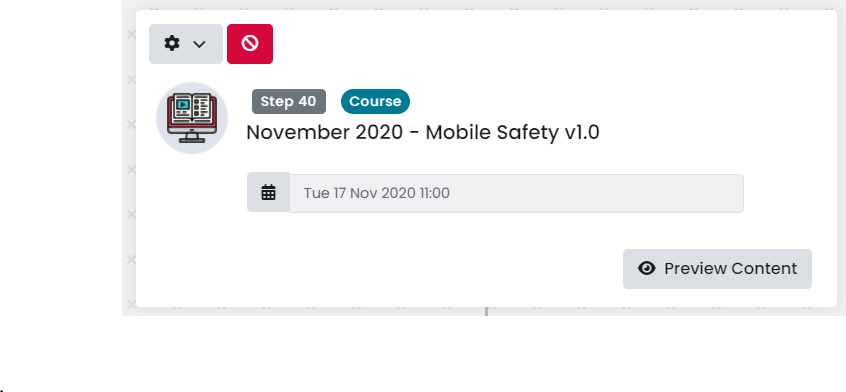Image resolution: width=846 pixels, height=392 pixels.
Task: Disable this step with the red button
Action: pos(250,44)
